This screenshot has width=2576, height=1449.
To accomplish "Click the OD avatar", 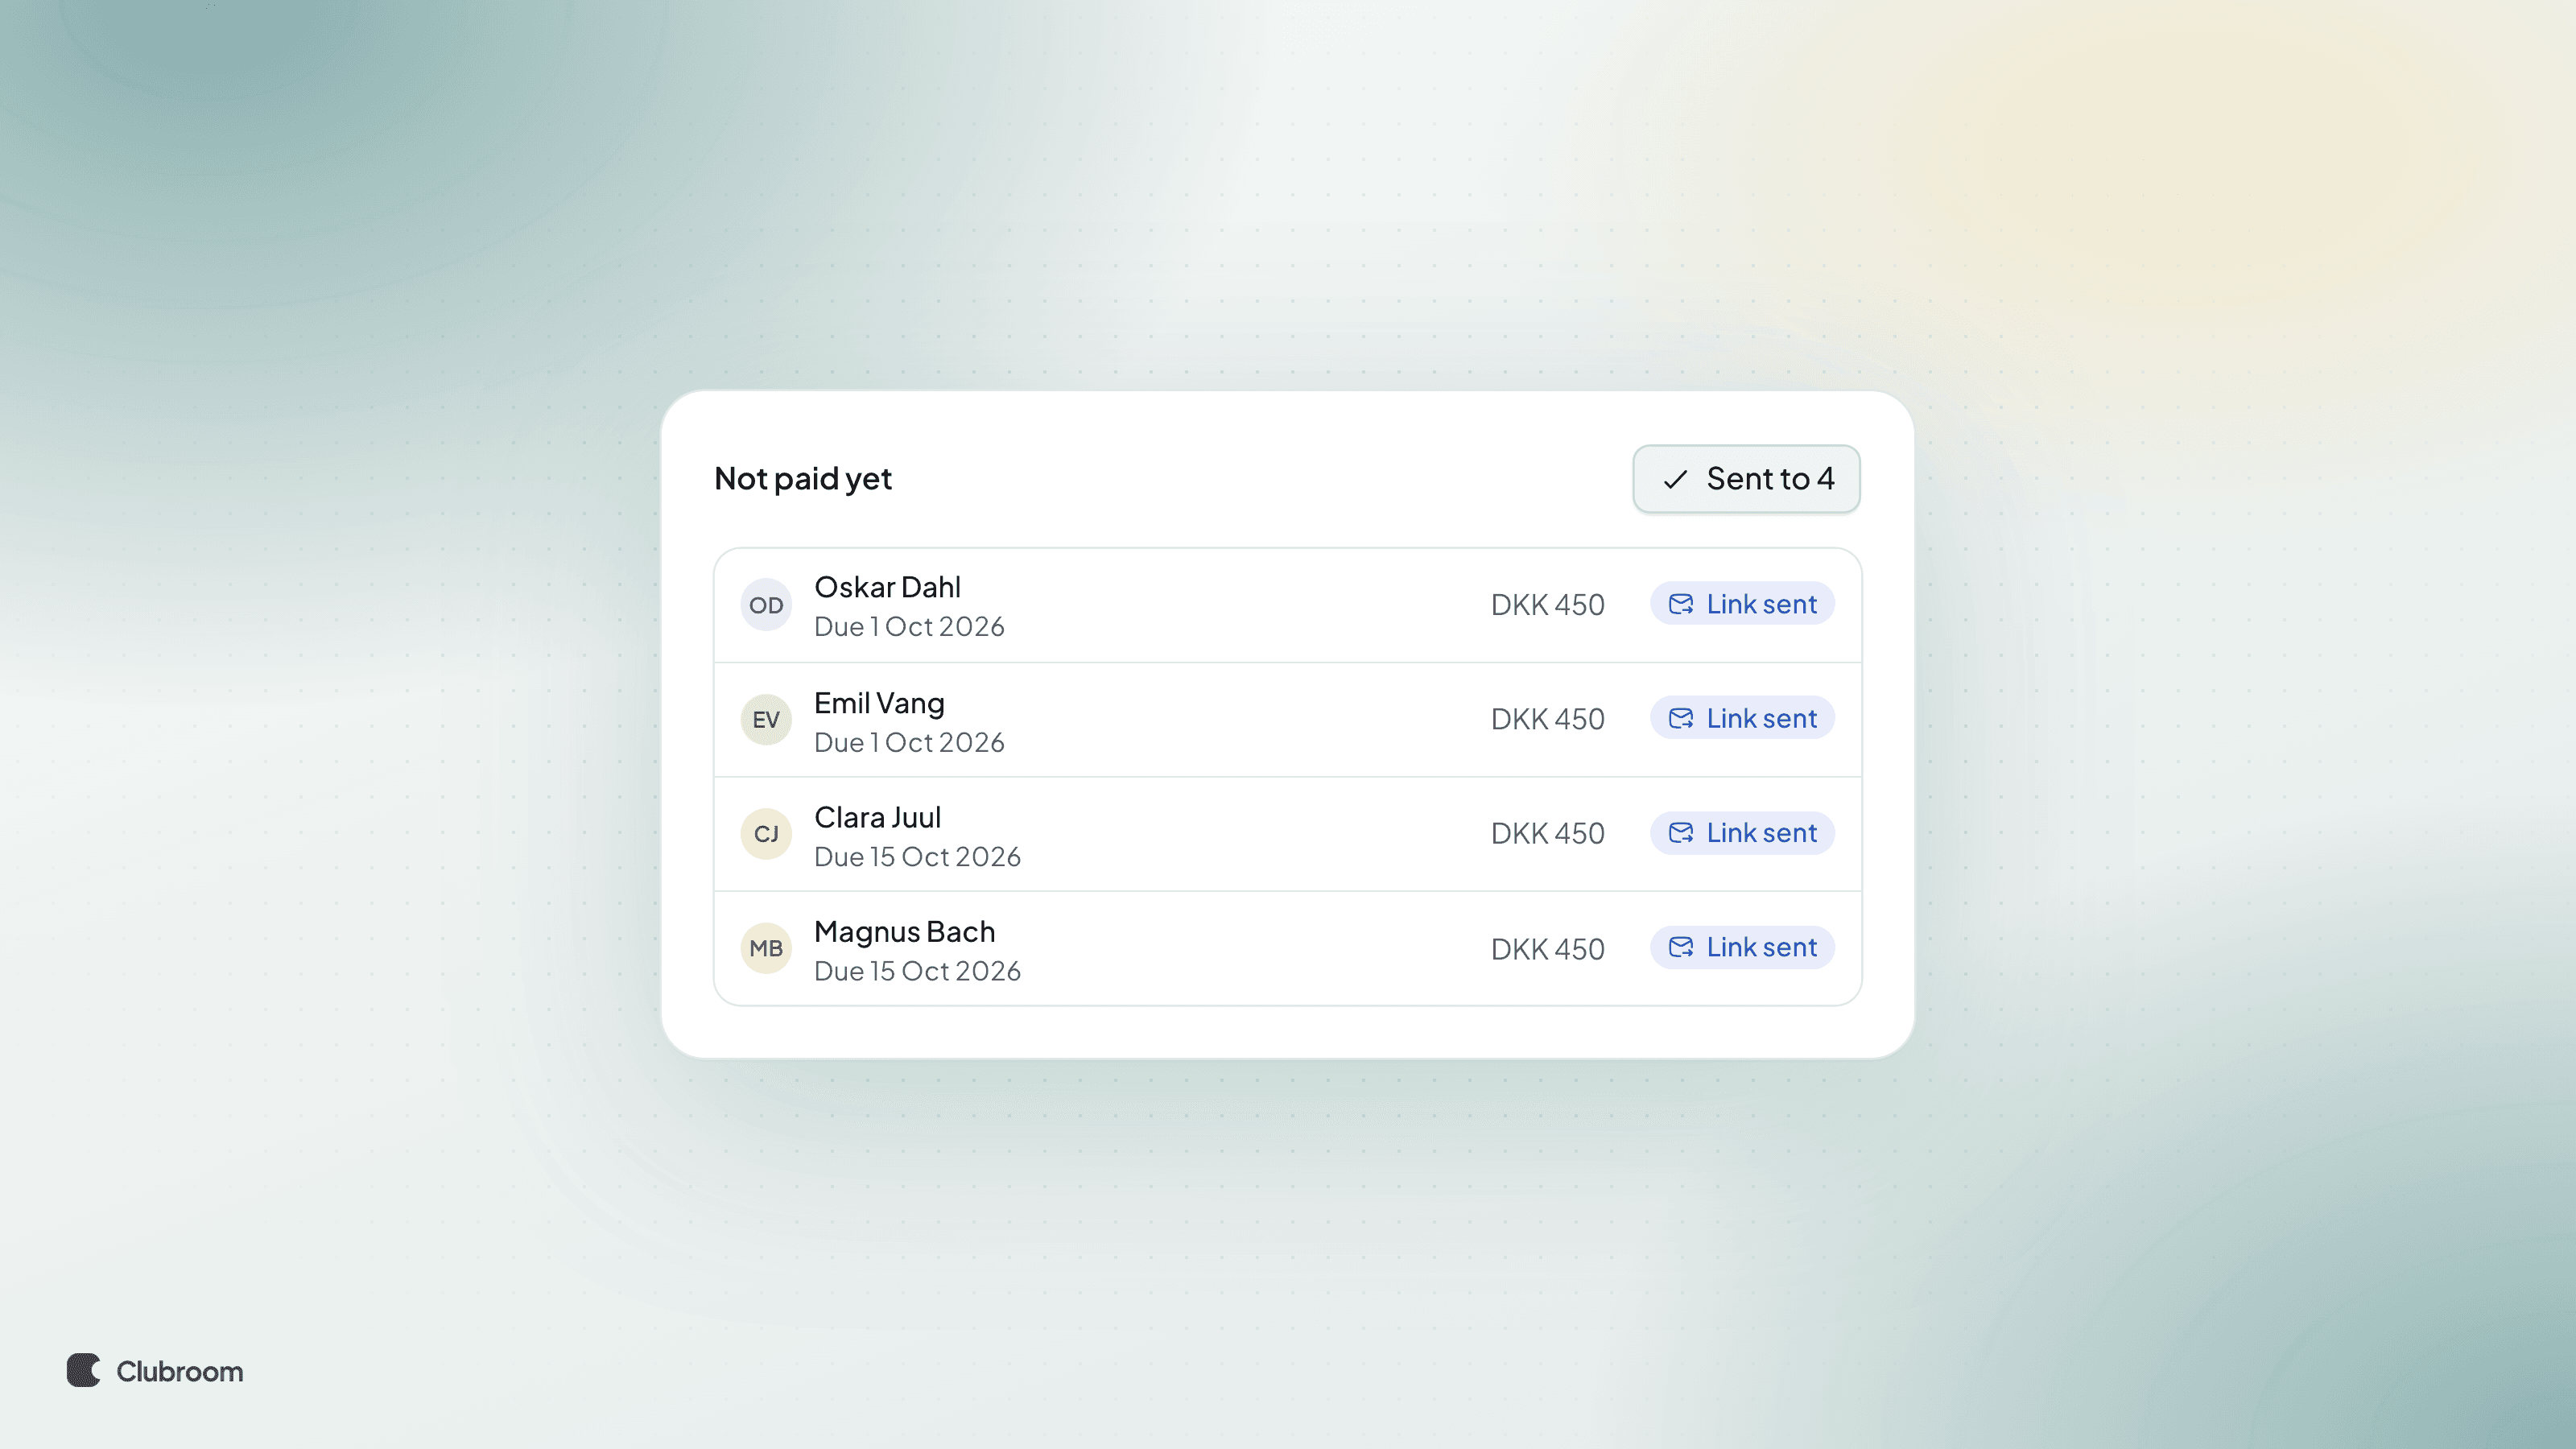I will (766, 605).
